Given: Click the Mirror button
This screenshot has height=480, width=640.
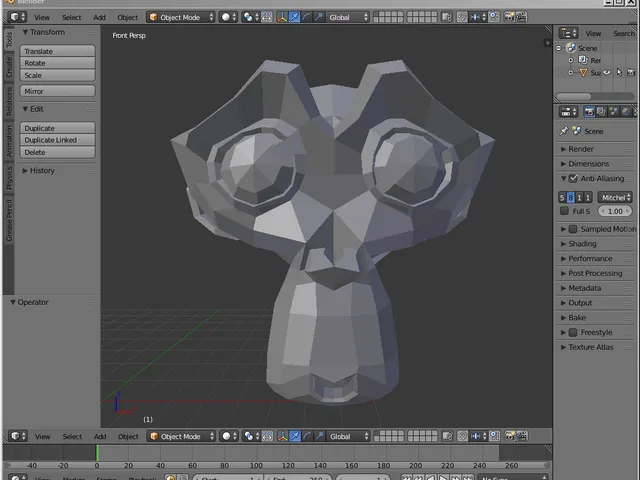Looking at the screenshot, I should point(58,91).
